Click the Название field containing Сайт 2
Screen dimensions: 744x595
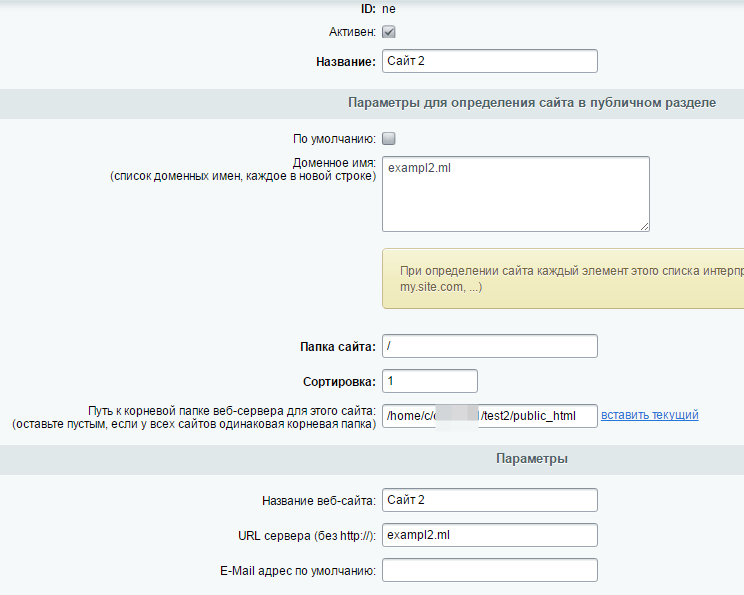click(489, 61)
